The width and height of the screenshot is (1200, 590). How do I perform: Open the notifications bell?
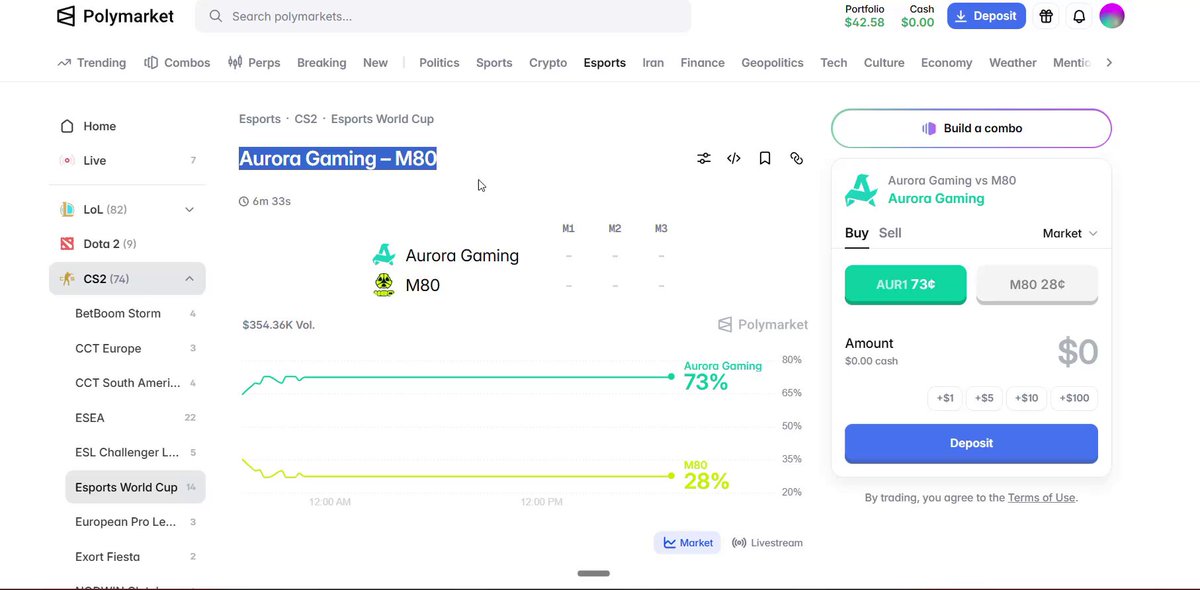click(1079, 16)
